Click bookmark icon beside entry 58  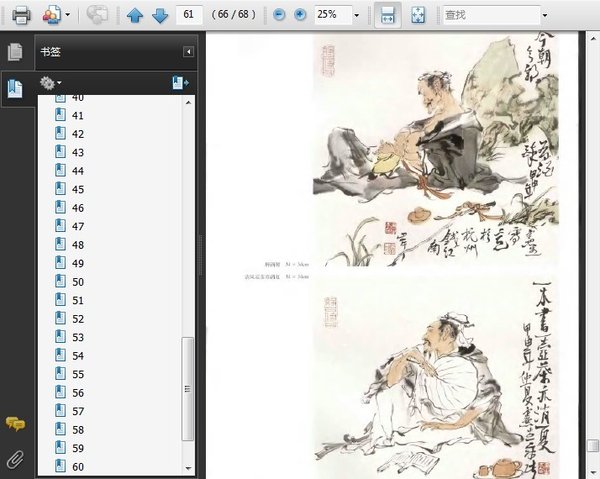[60, 429]
